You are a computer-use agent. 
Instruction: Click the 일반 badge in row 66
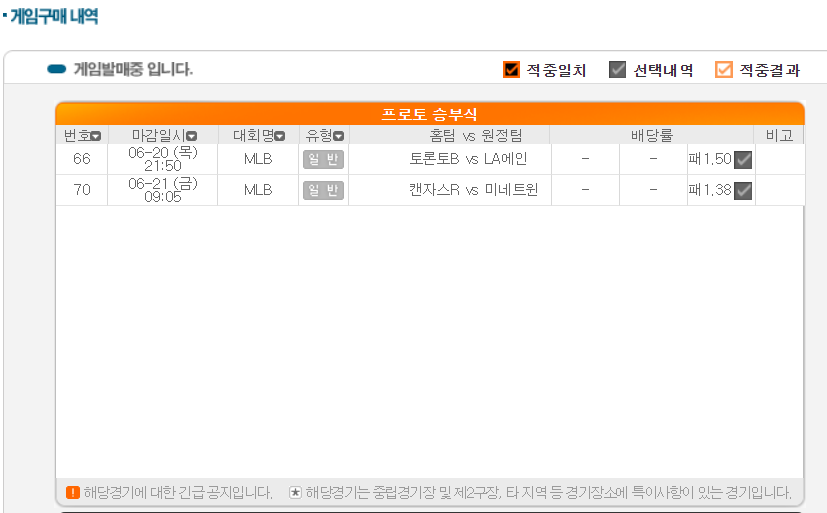(323, 160)
